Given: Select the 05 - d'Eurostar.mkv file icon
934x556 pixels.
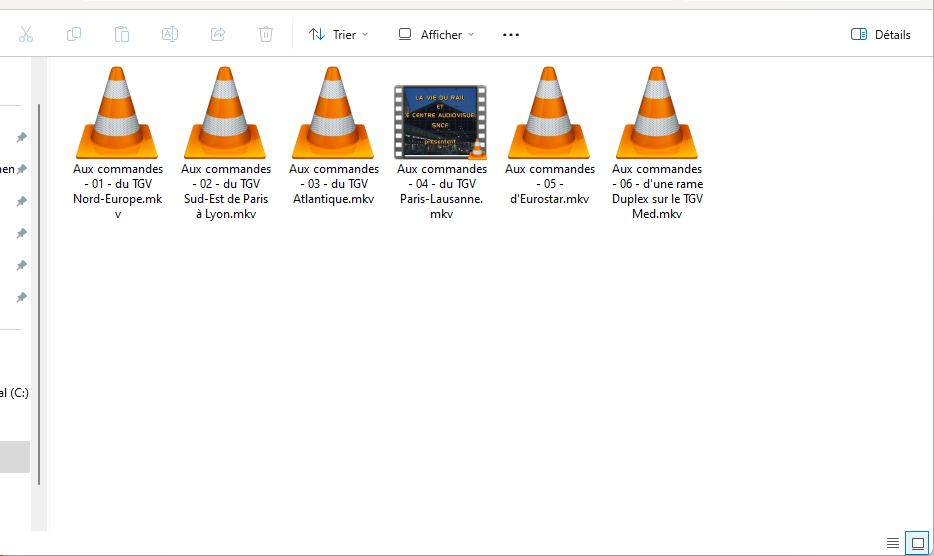Looking at the screenshot, I should (x=549, y=113).
